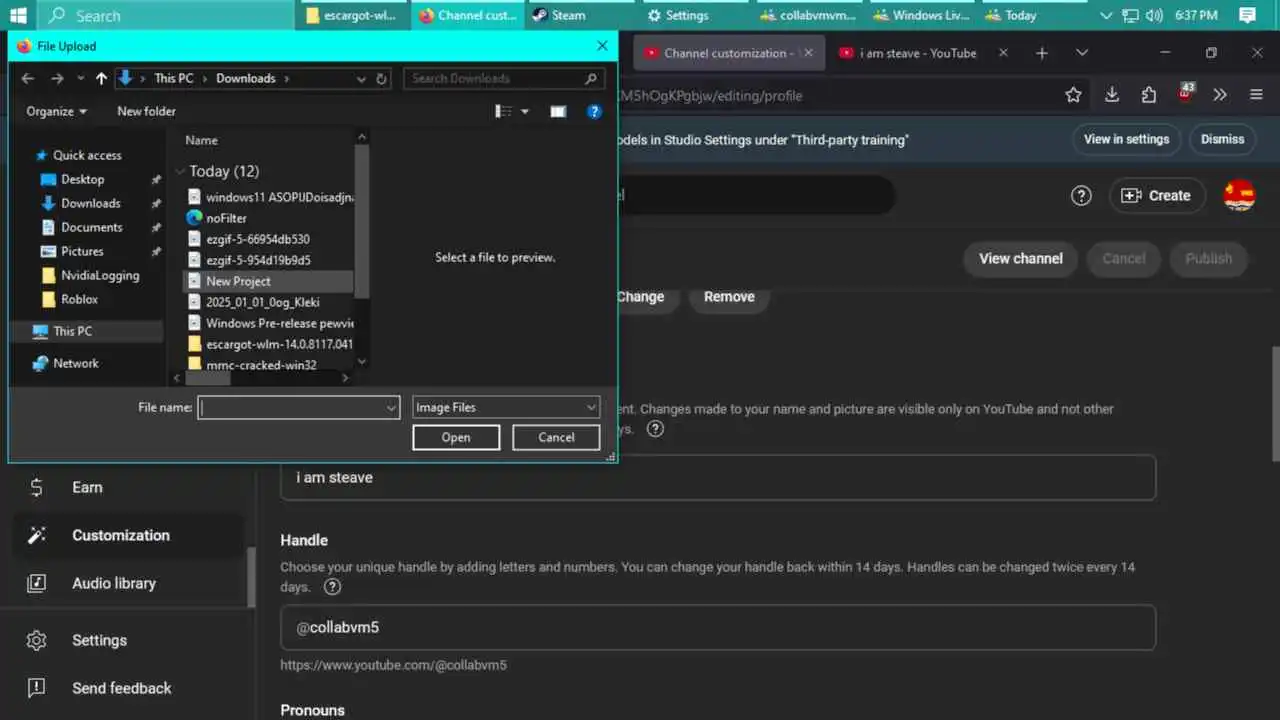1280x720 pixels.
Task: Open Pictures from Quick access
Action: (x=82, y=251)
